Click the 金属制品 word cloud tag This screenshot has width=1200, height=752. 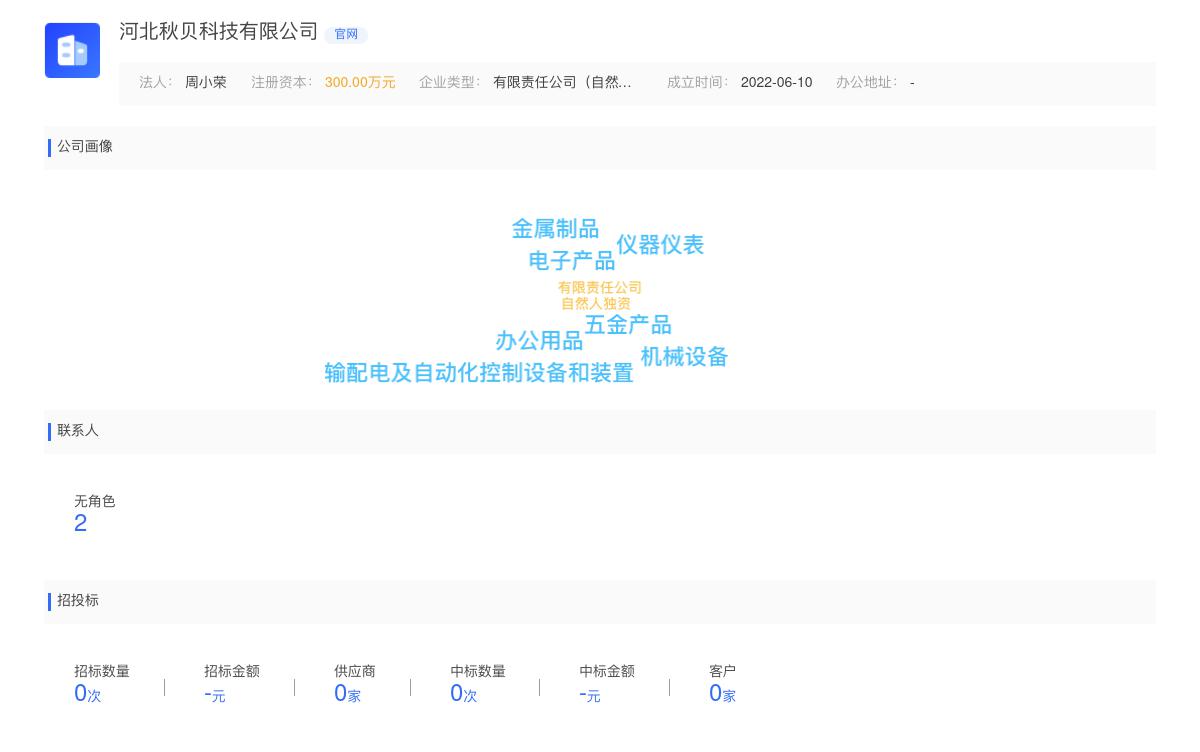555,229
